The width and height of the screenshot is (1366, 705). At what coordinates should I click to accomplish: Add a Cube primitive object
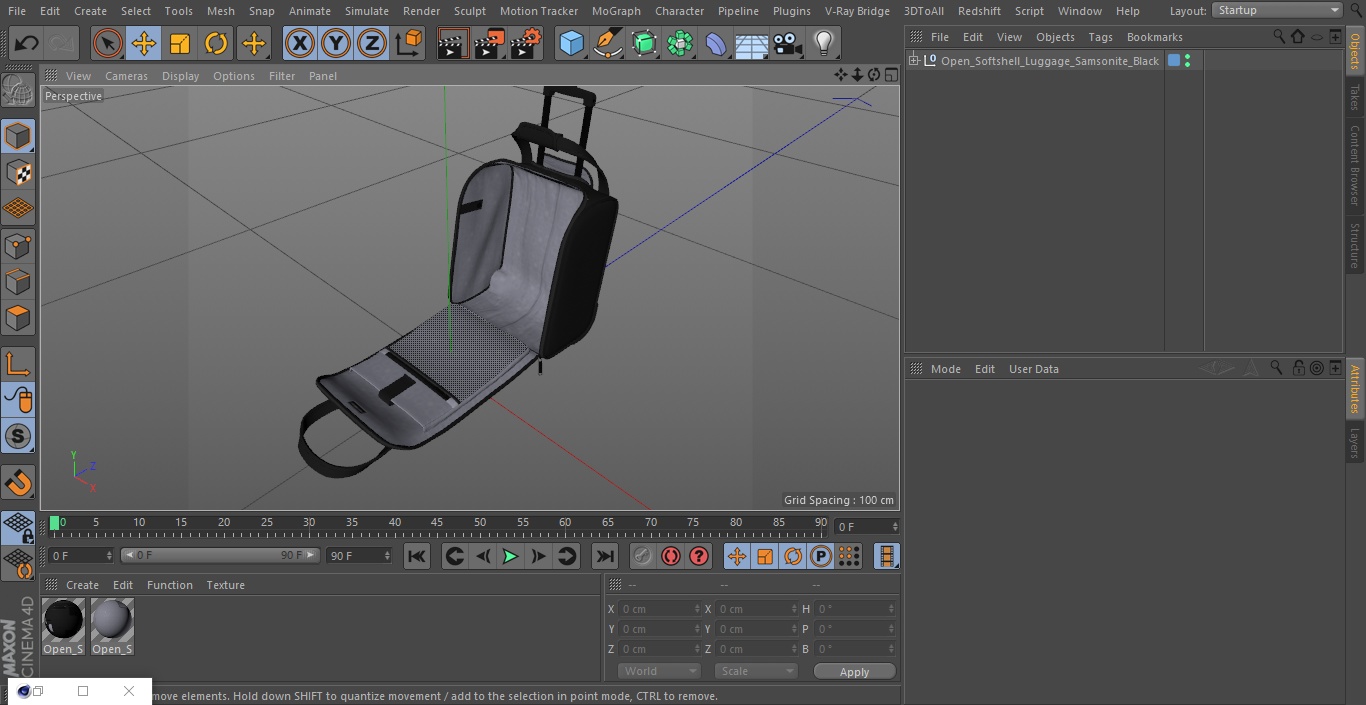(571, 43)
